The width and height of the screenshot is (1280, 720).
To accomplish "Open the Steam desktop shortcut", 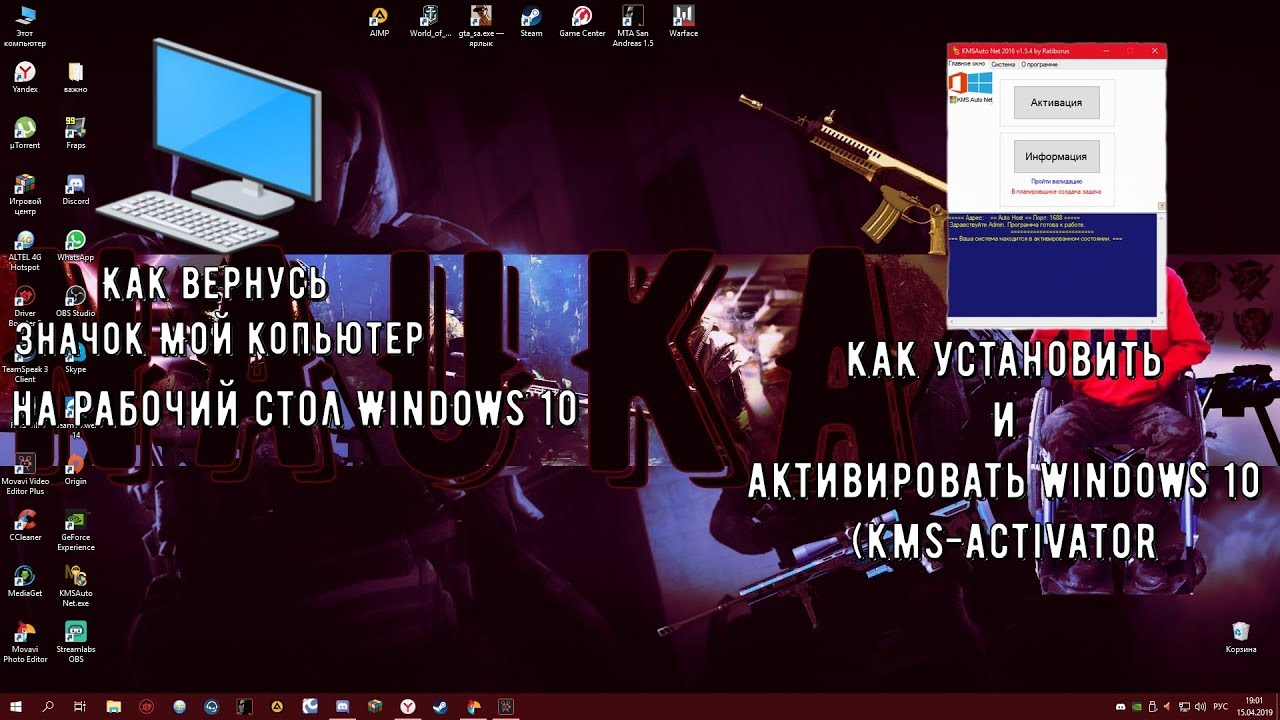I will [531, 21].
